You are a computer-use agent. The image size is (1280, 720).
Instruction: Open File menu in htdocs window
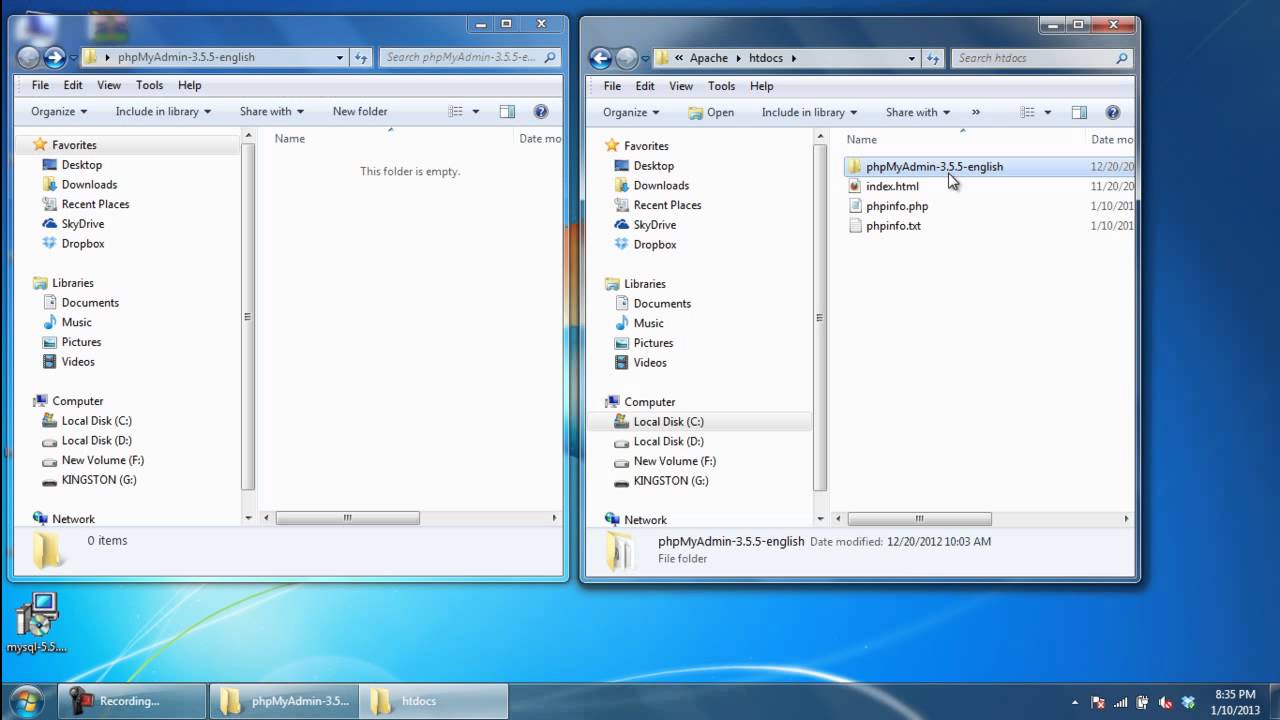coord(612,86)
